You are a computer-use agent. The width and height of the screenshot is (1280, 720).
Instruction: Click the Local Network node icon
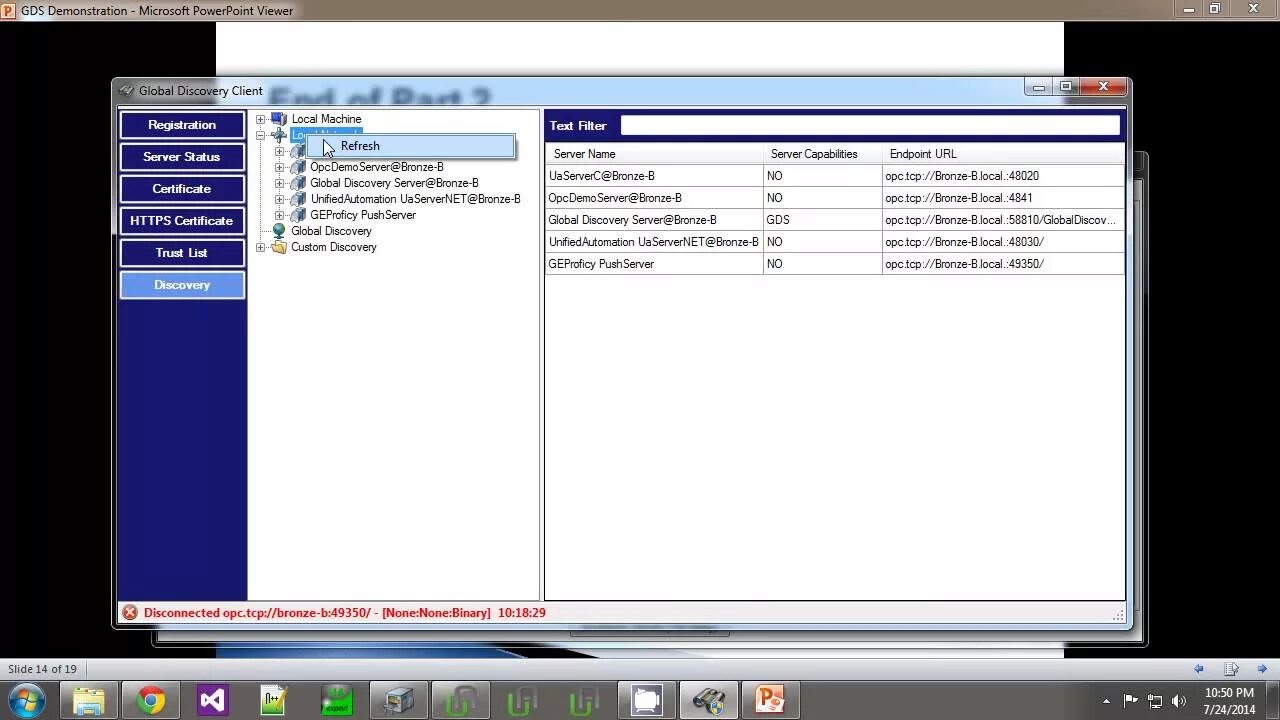pyautogui.click(x=279, y=135)
